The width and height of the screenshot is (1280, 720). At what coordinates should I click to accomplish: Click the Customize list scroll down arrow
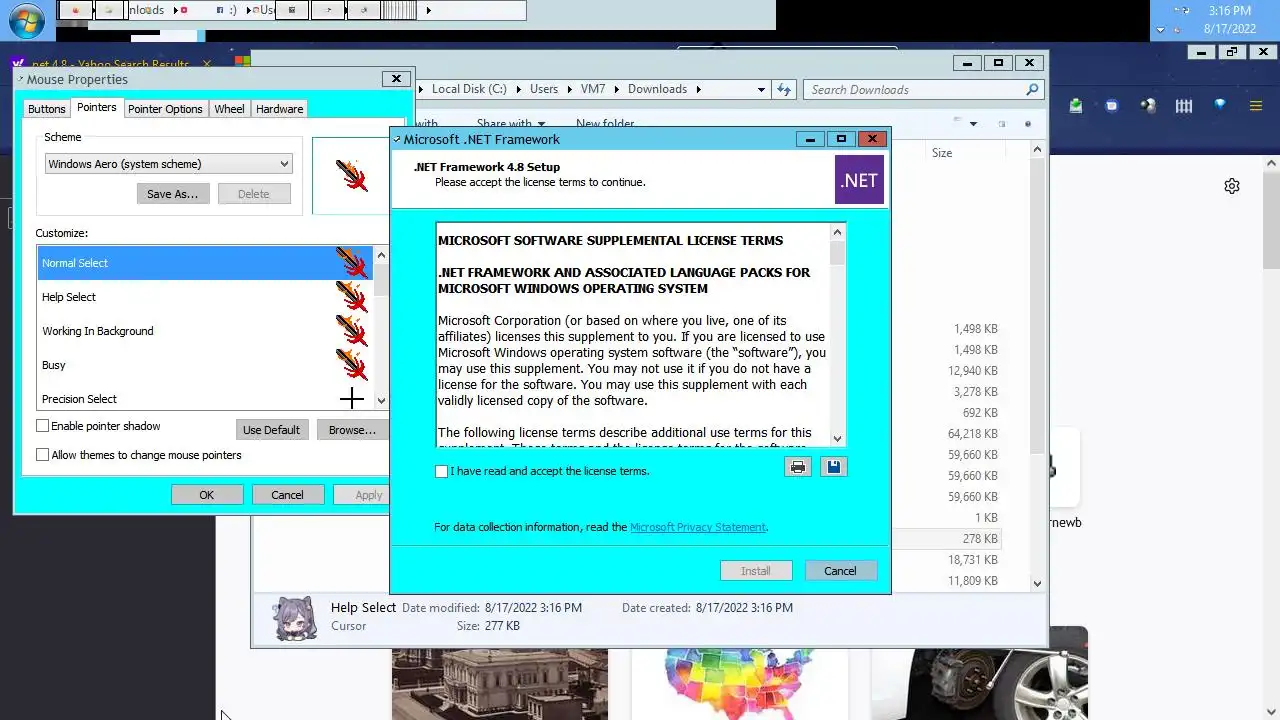(x=381, y=401)
